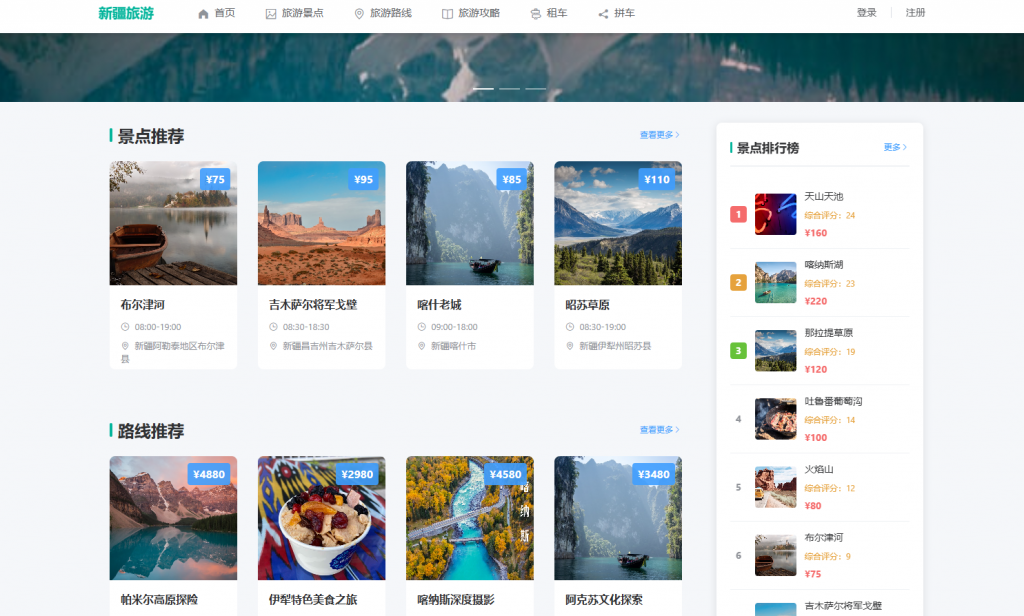Viewport: 1024px width, 616px height.
Task: Click the ¥95 price tag badge
Action: pos(363,179)
